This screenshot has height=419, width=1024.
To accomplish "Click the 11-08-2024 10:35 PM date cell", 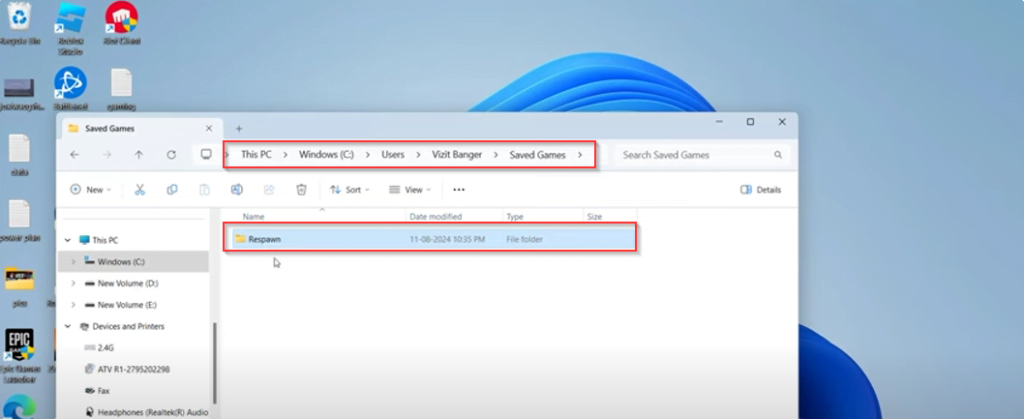I will click(447, 240).
